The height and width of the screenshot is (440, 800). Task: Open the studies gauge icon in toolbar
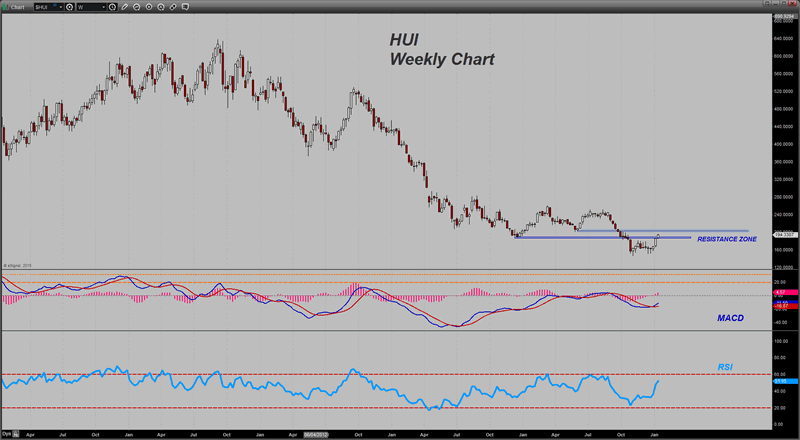[x=137, y=7]
